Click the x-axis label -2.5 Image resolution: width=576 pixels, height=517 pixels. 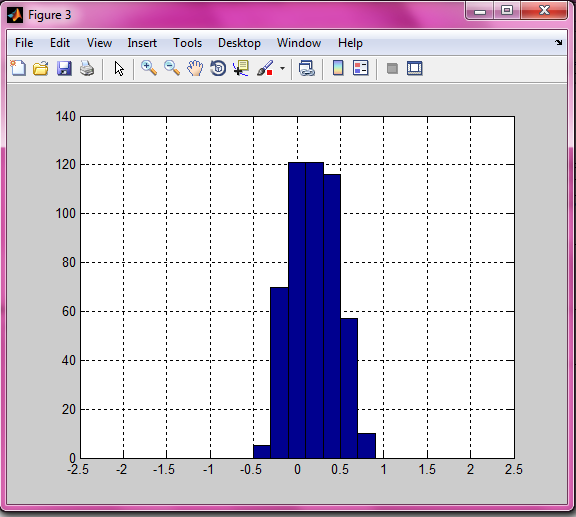pyautogui.click(x=78, y=469)
